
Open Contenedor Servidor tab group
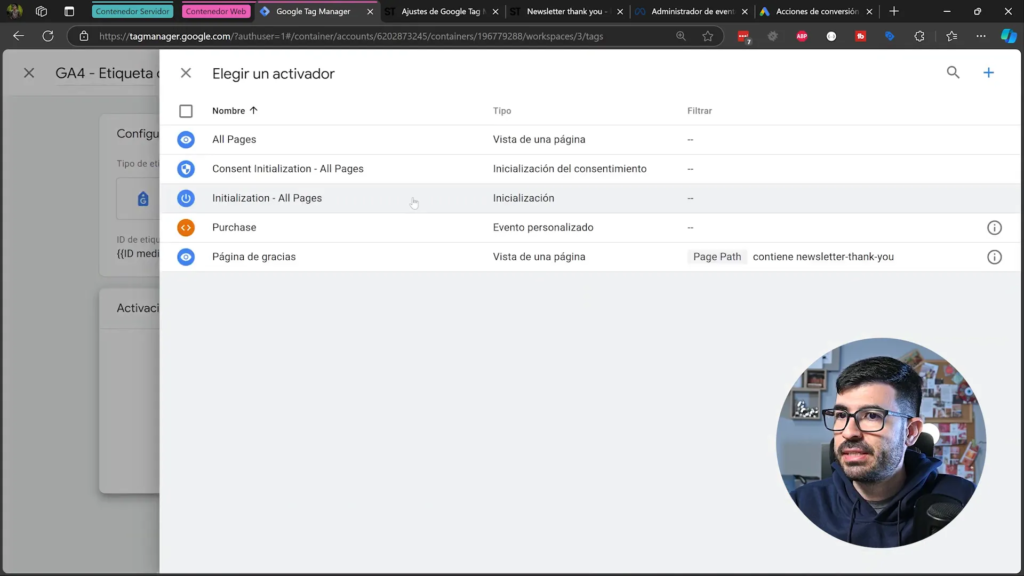[x=133, y=11]
